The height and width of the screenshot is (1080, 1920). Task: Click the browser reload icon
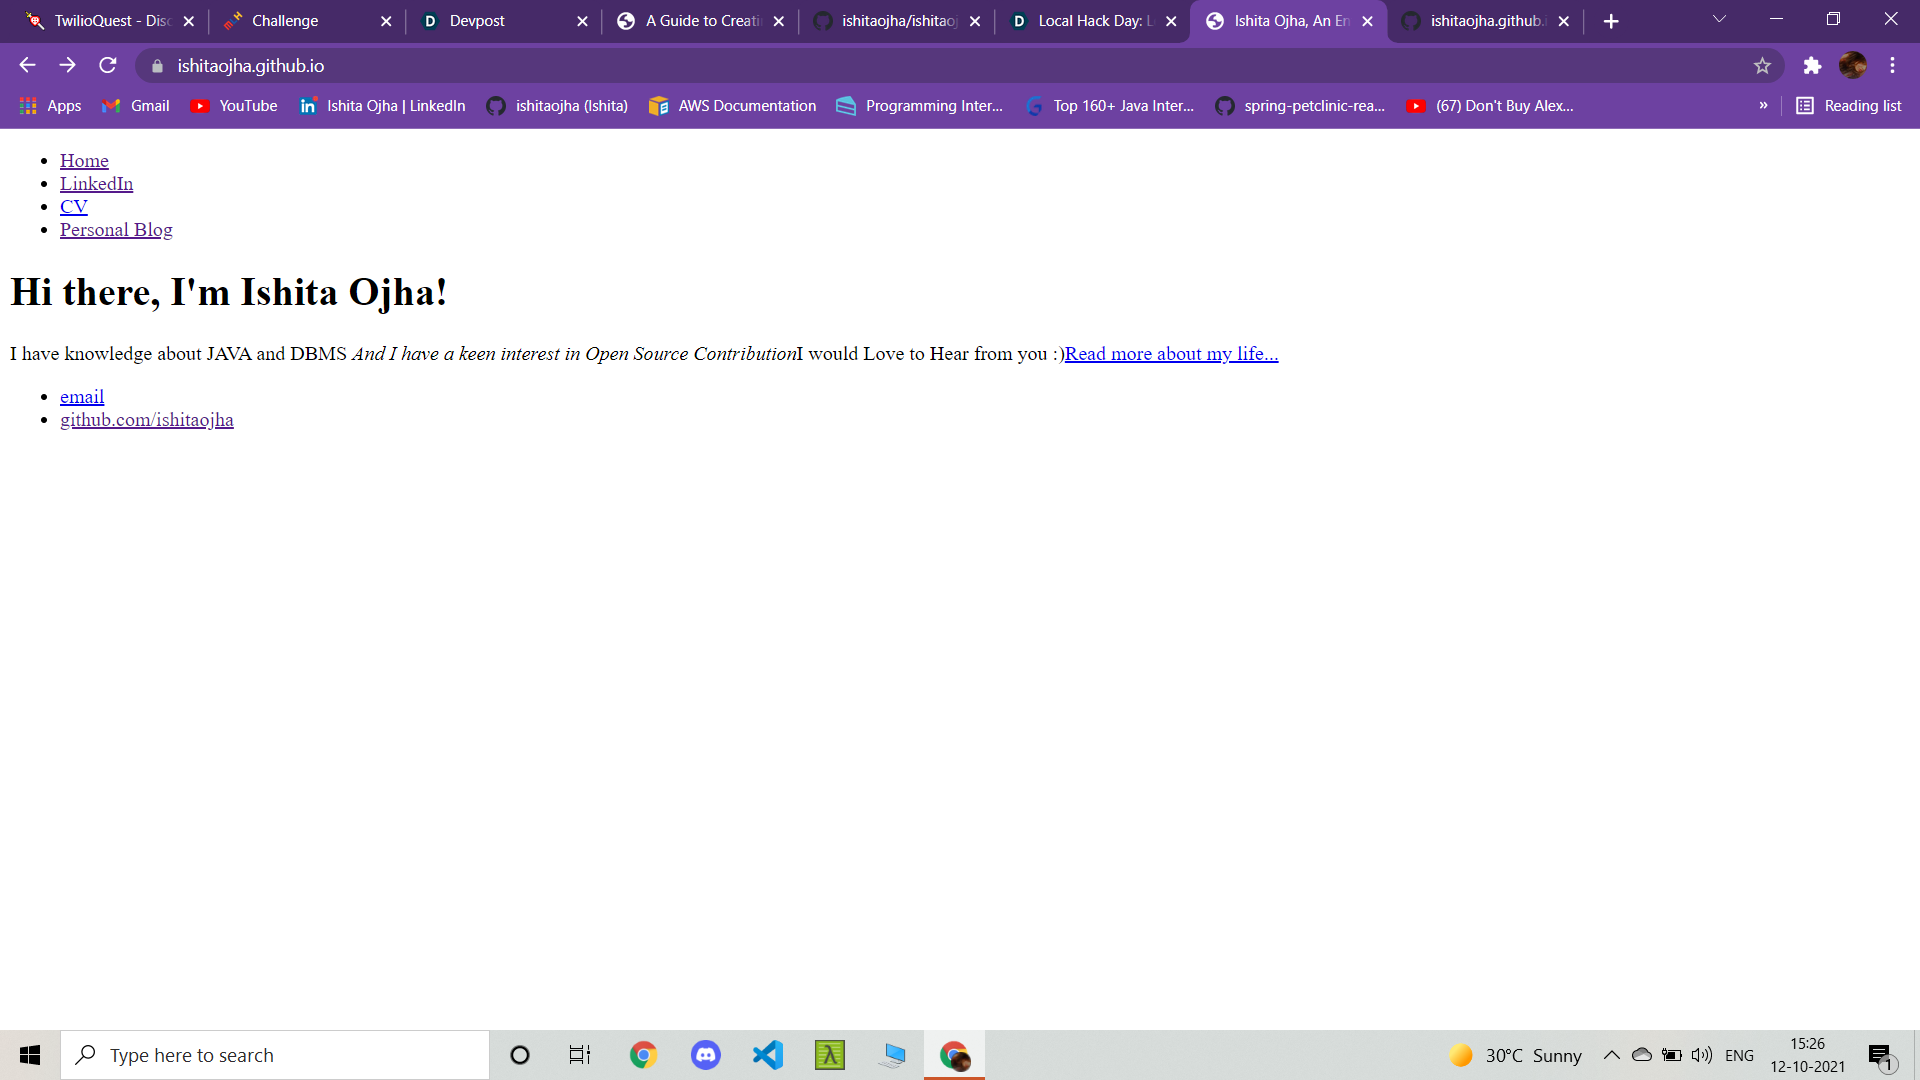(108, 66)
